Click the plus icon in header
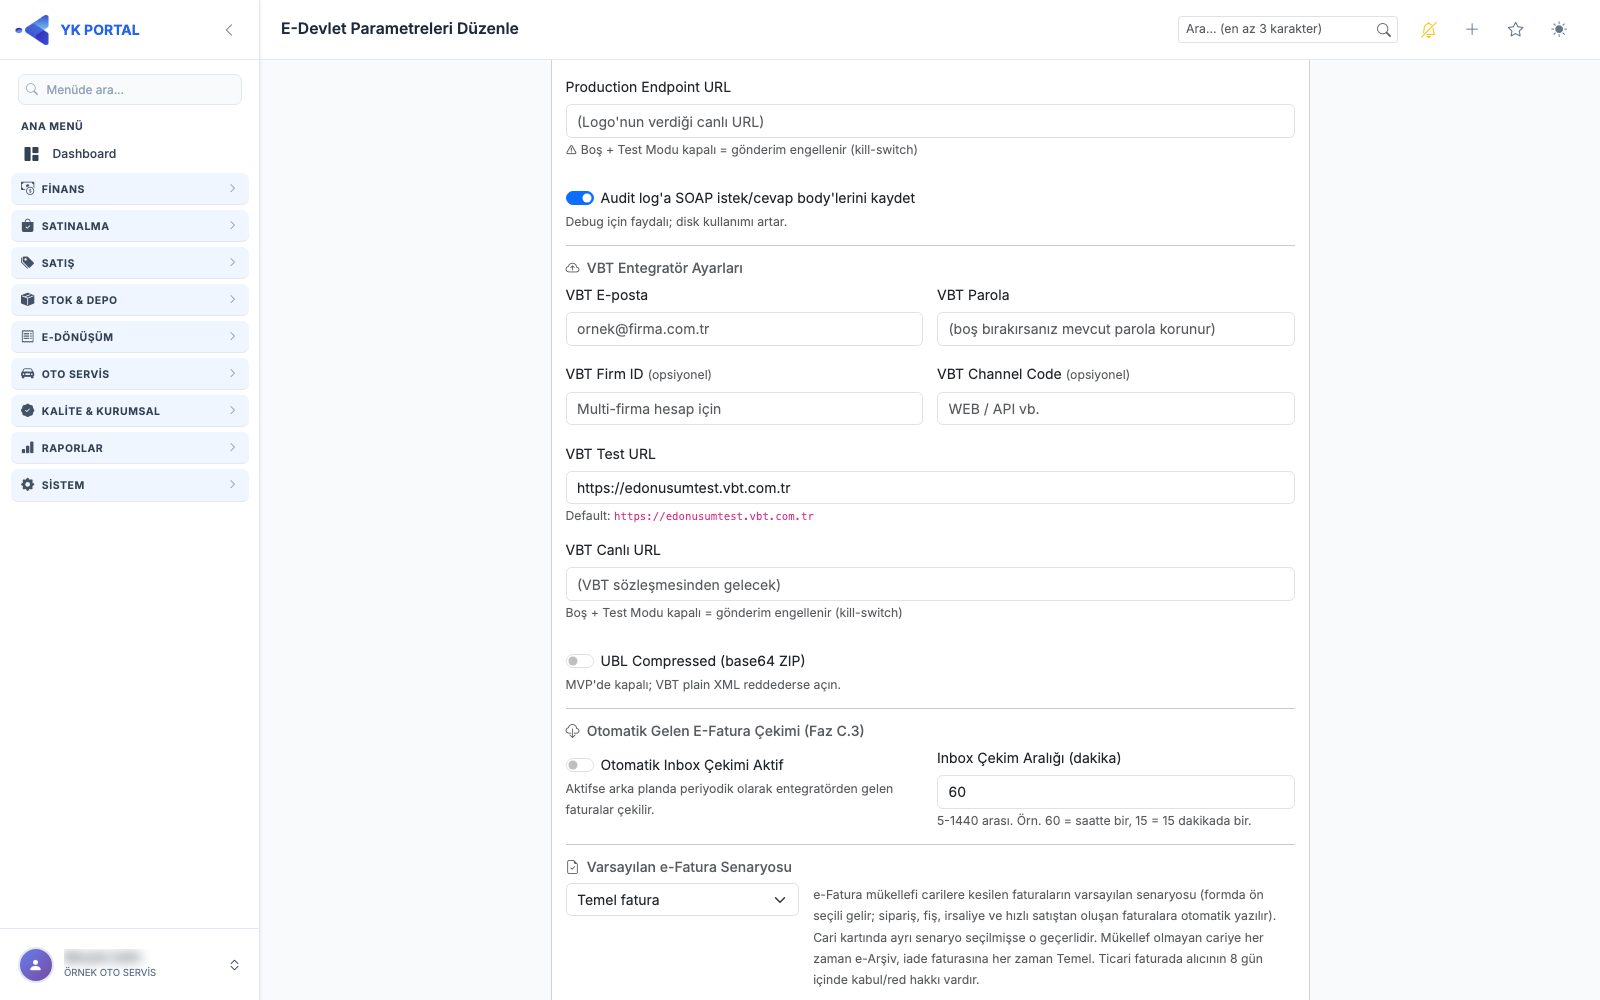The height and width of the screenshot is (1000, 1600). (x=1472, y=30)
